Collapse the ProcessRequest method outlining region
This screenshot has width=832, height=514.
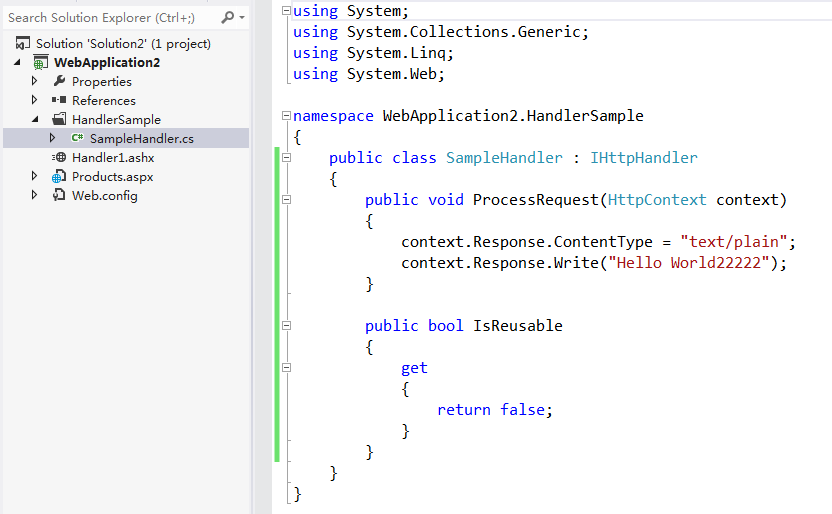287,199
